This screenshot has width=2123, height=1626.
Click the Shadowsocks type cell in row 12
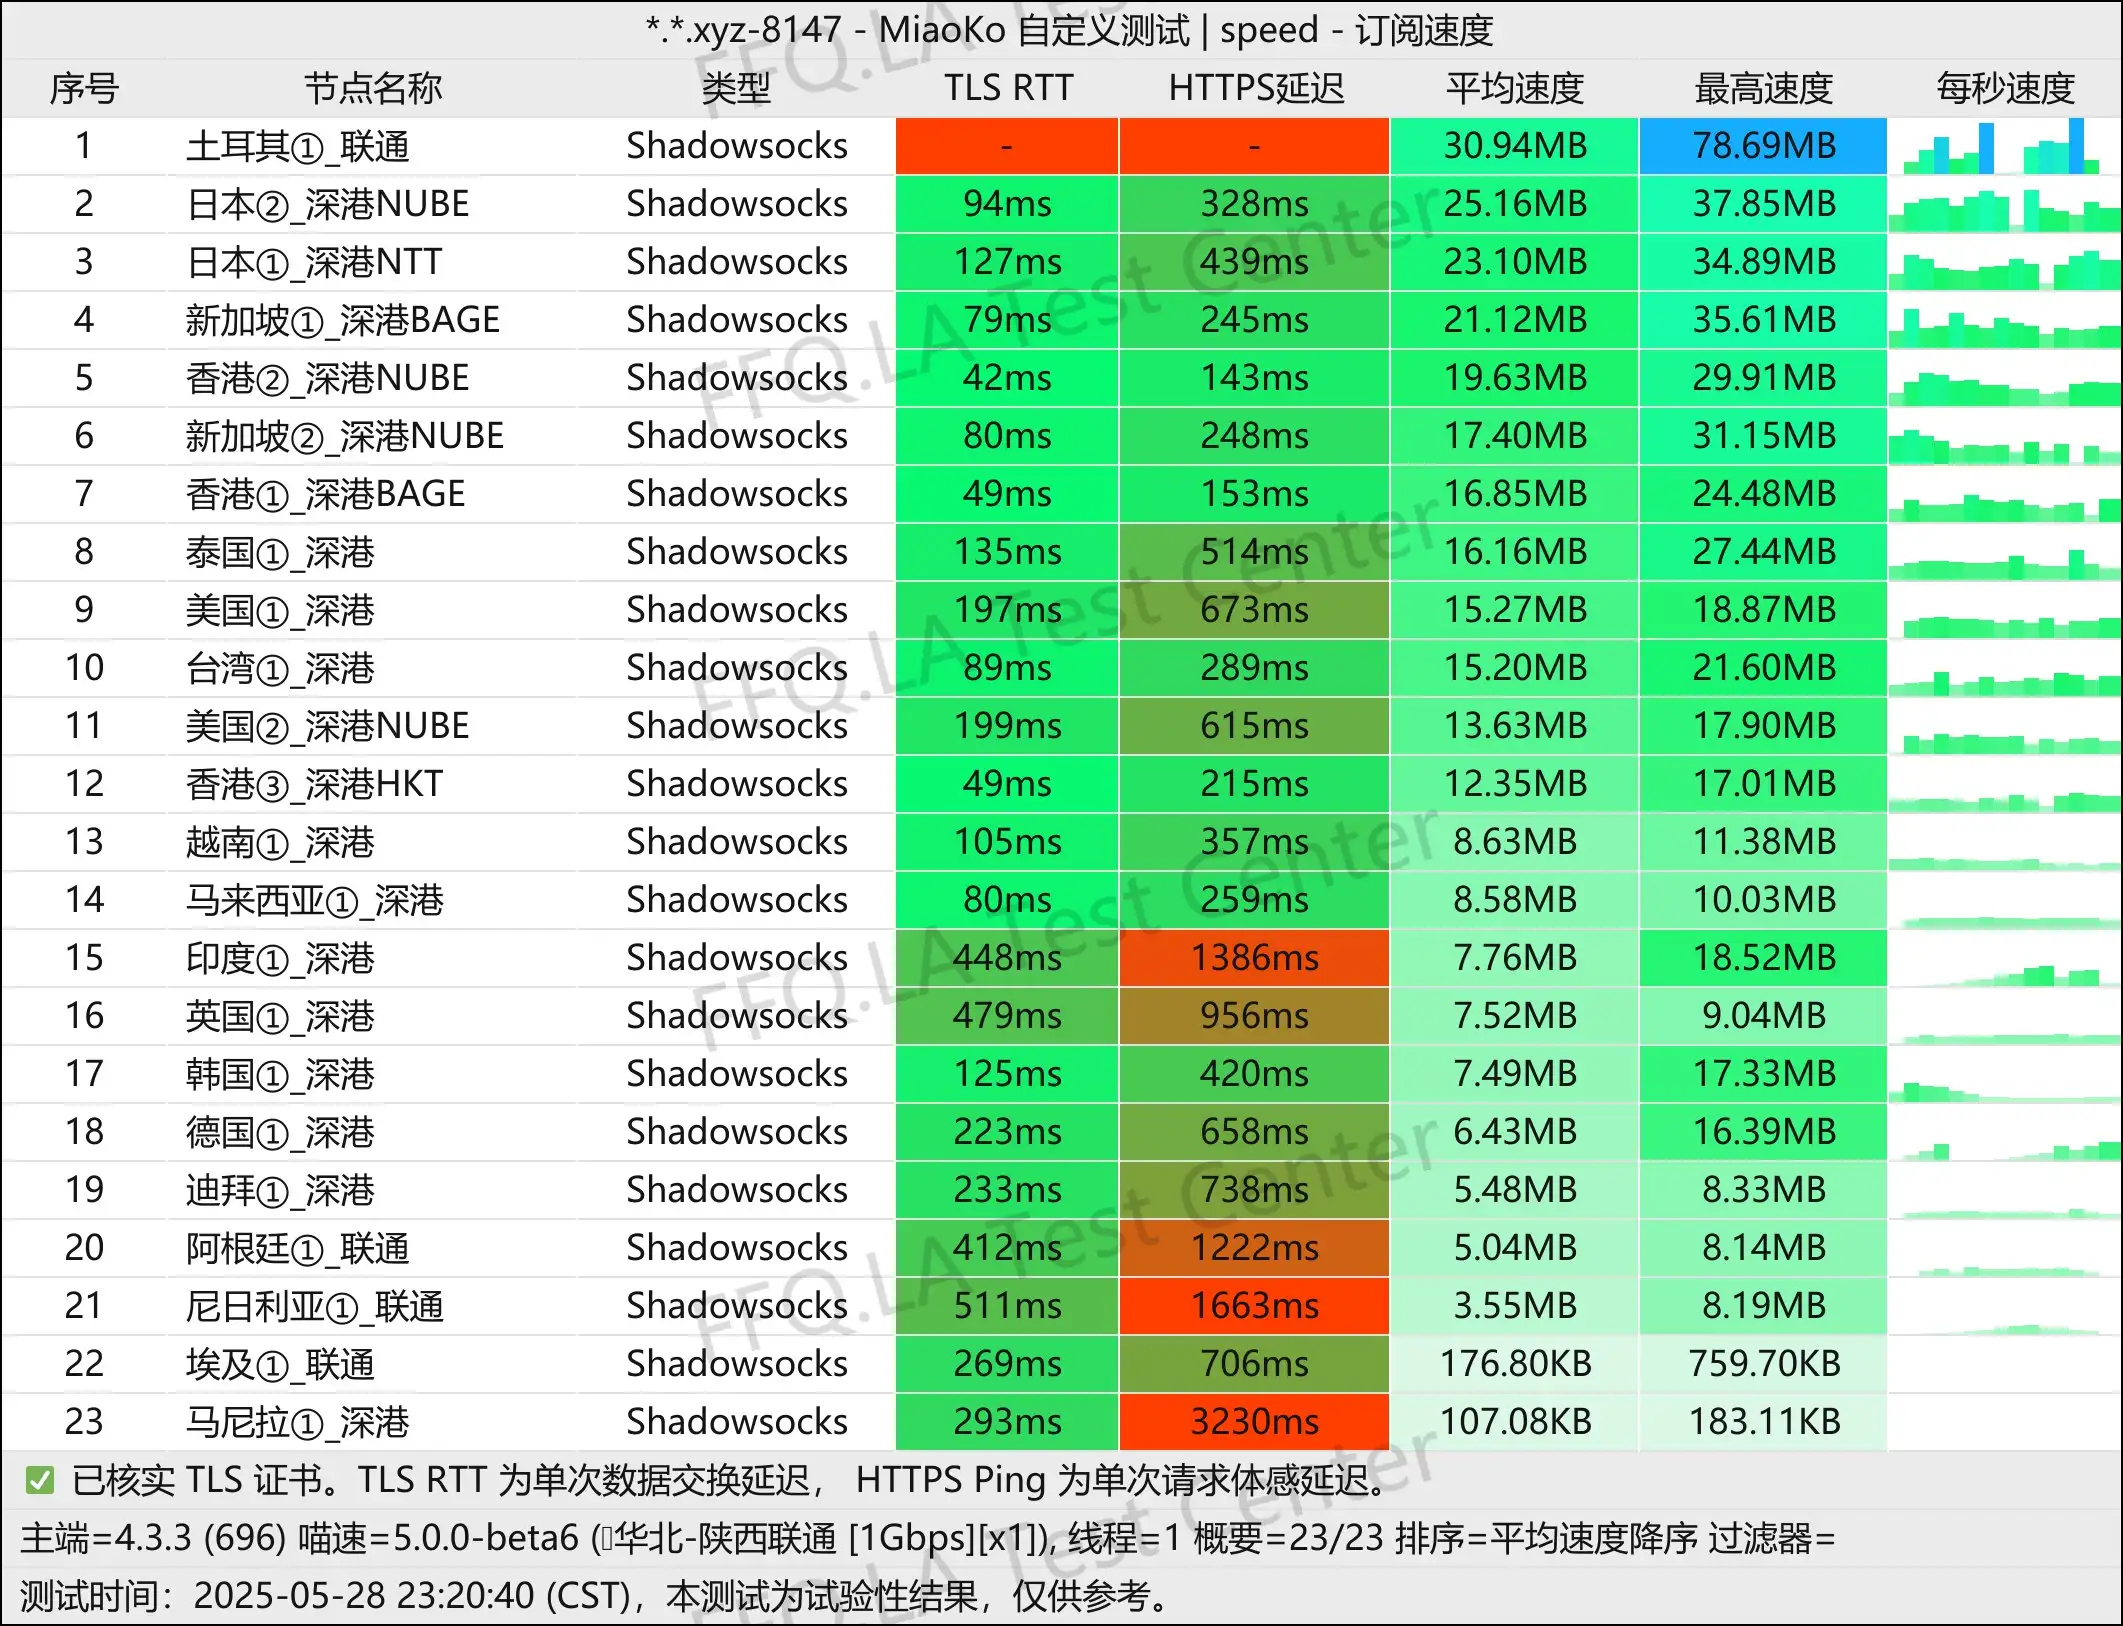[x=737, y=784]
